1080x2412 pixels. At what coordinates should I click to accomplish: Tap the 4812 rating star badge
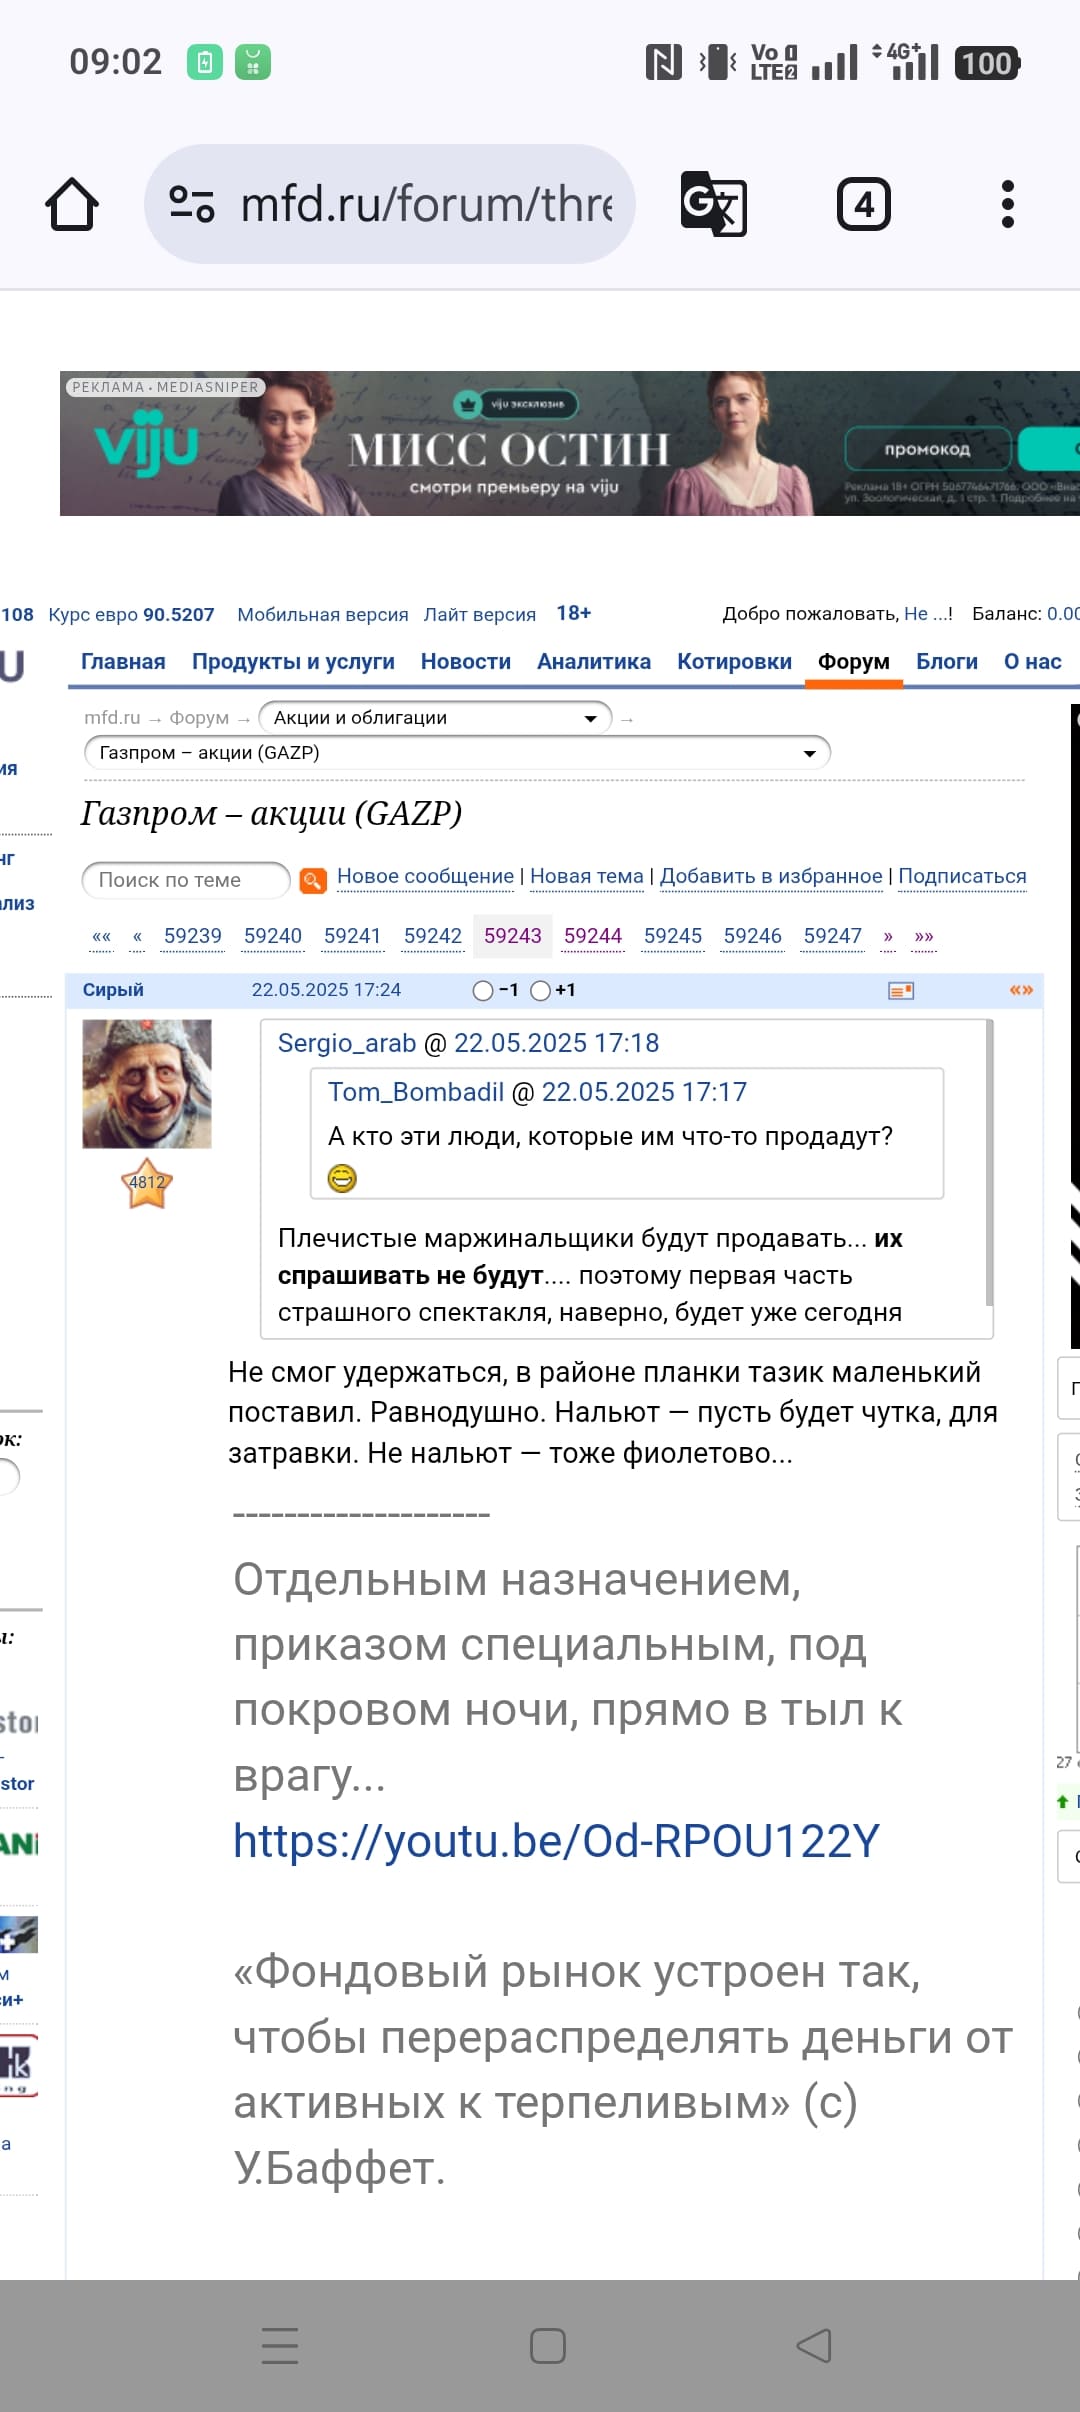pyautogui.click(x=147, y=1183)
